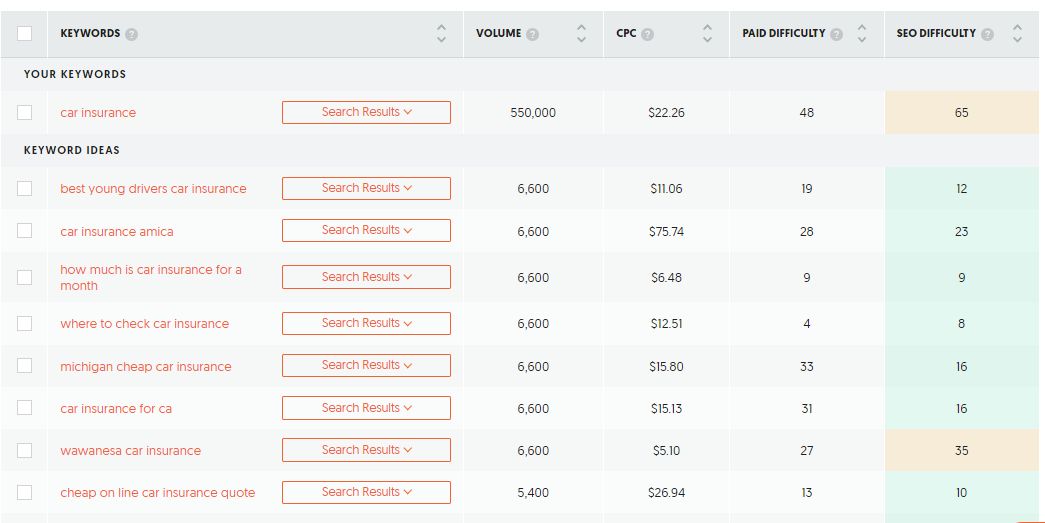Image resolution: width=1045 pixels, height=523 pixels.
Task: Click the volume value 550,000
Action: (x=533, y=113)
